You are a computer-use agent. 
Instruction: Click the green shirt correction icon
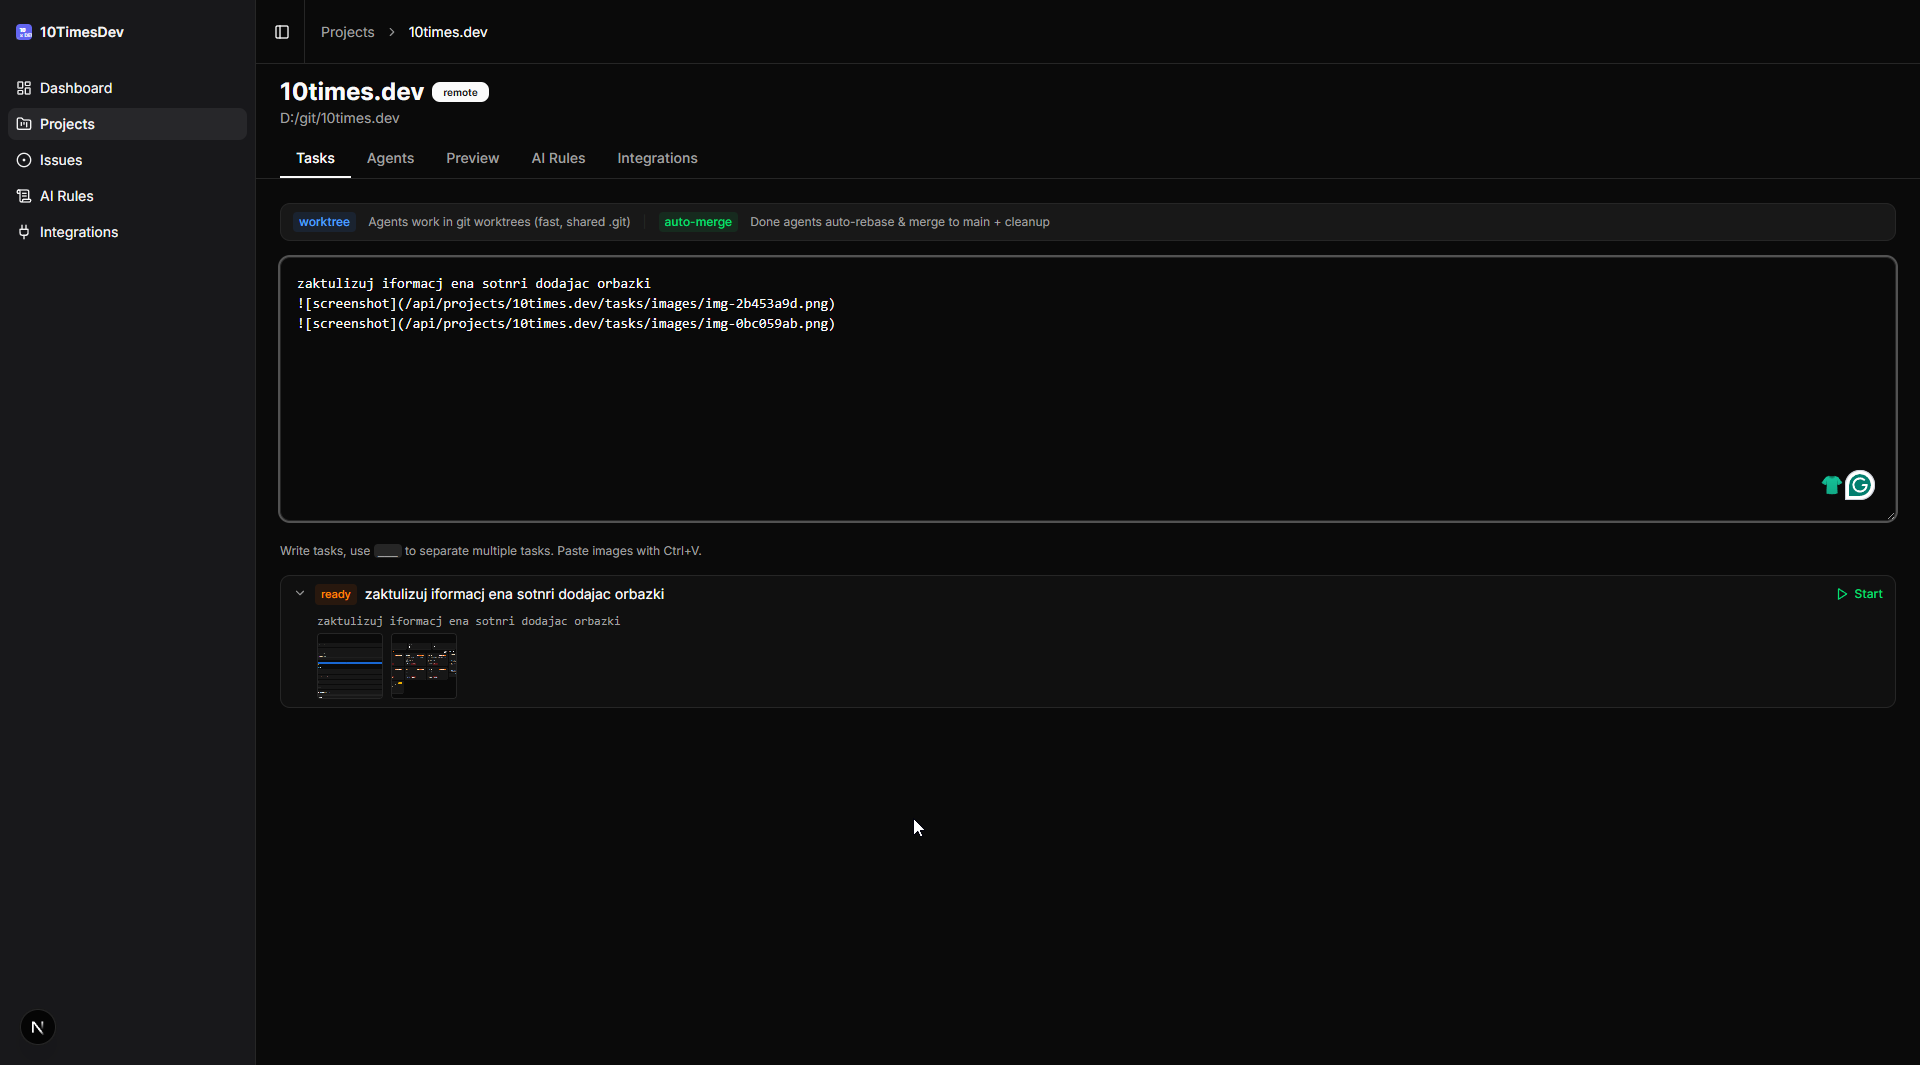tap(1831, 485)
